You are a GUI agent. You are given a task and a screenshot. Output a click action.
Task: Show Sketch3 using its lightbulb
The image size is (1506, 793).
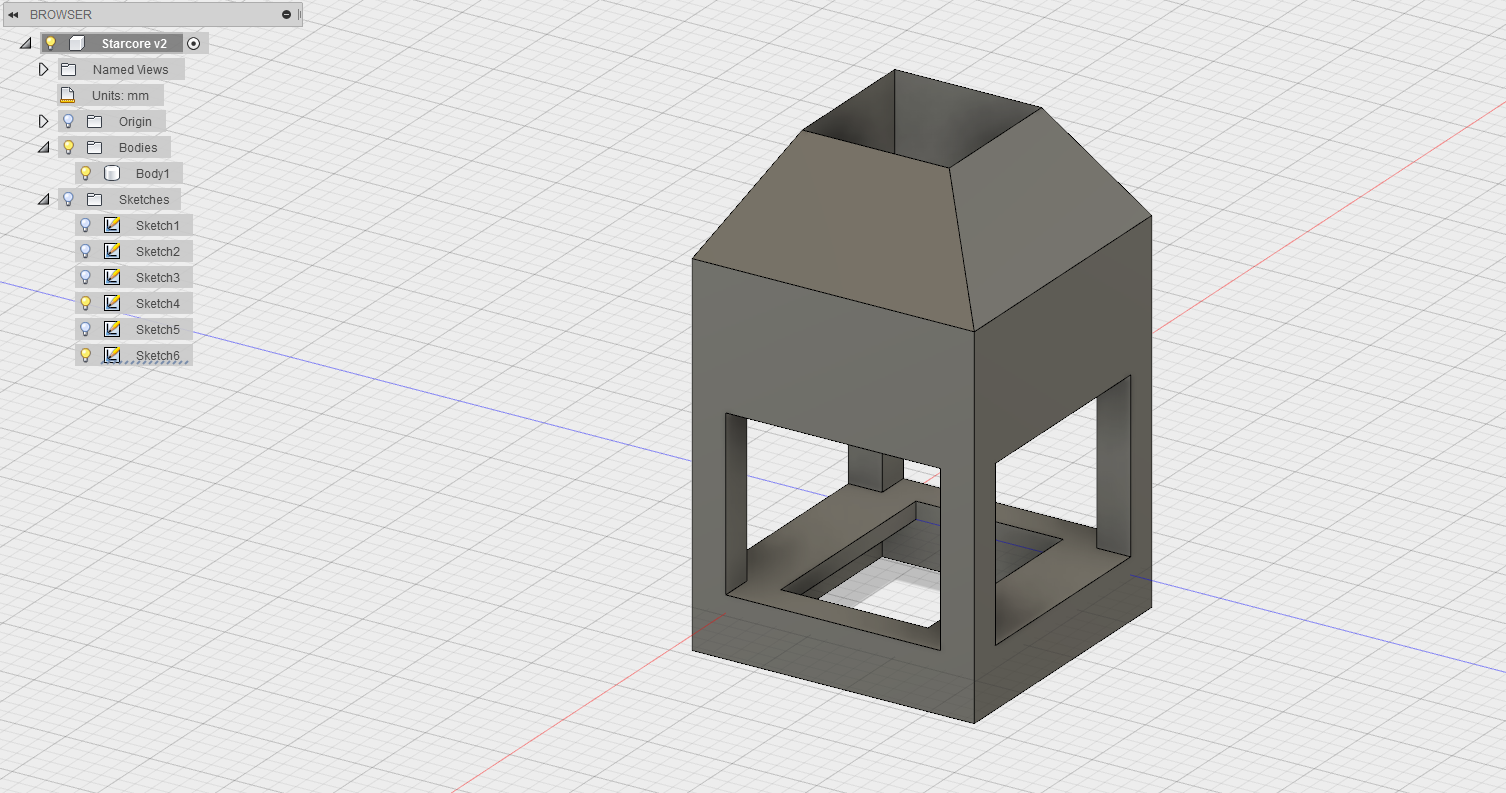pyautogui.click(x=85, y=277)
